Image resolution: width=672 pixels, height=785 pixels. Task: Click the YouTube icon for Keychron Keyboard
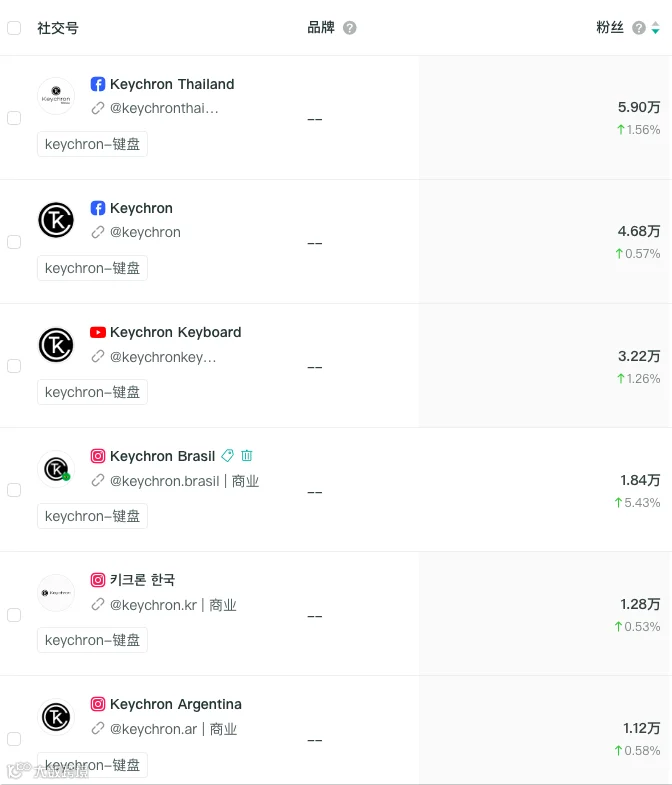coord(98,332)
